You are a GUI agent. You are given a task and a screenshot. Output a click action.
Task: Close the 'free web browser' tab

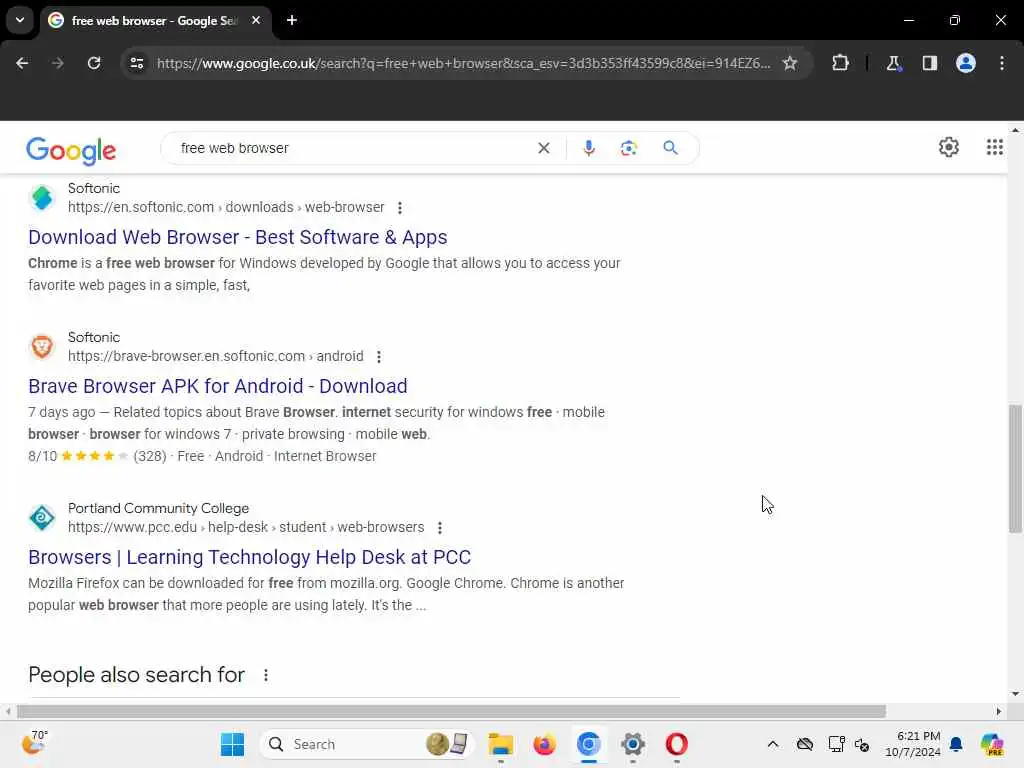[x=256, y=20]
